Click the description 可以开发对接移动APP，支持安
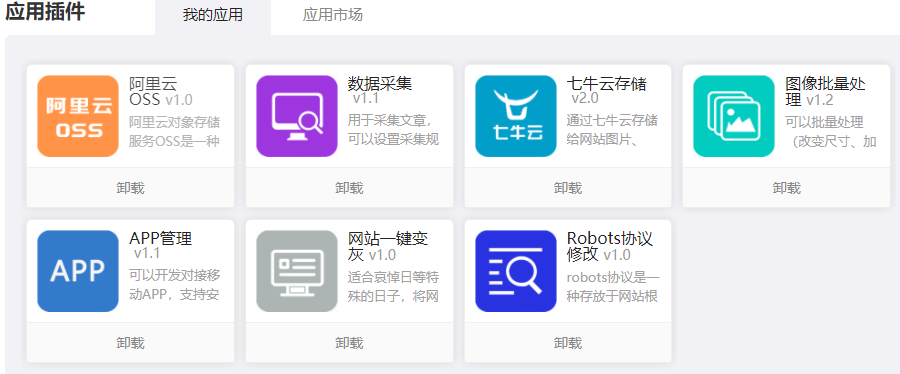 (x=174, y=286)
